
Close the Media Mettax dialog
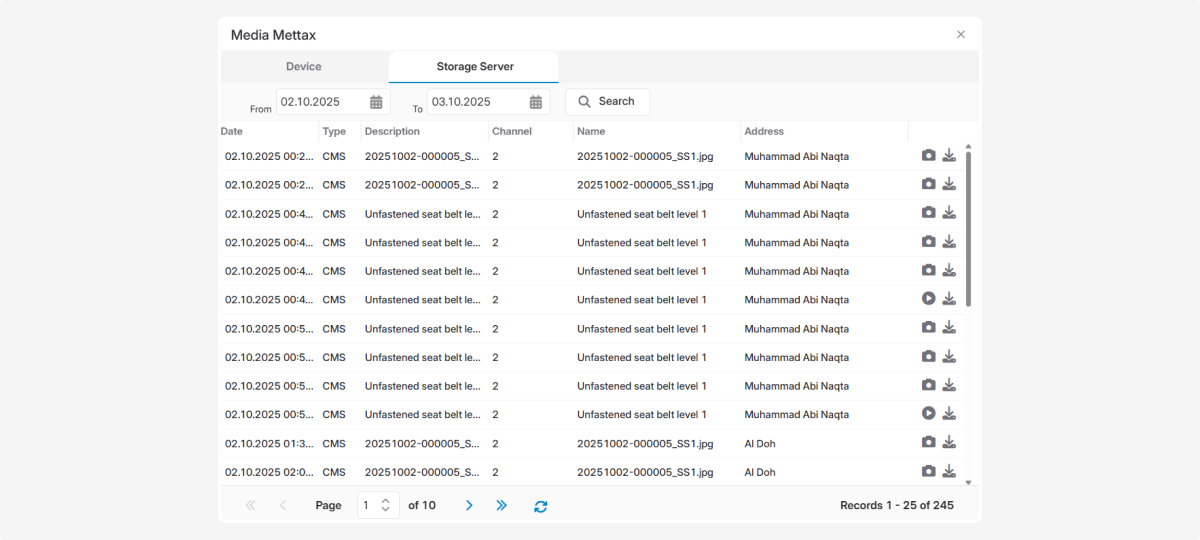(x=961, y=35)
